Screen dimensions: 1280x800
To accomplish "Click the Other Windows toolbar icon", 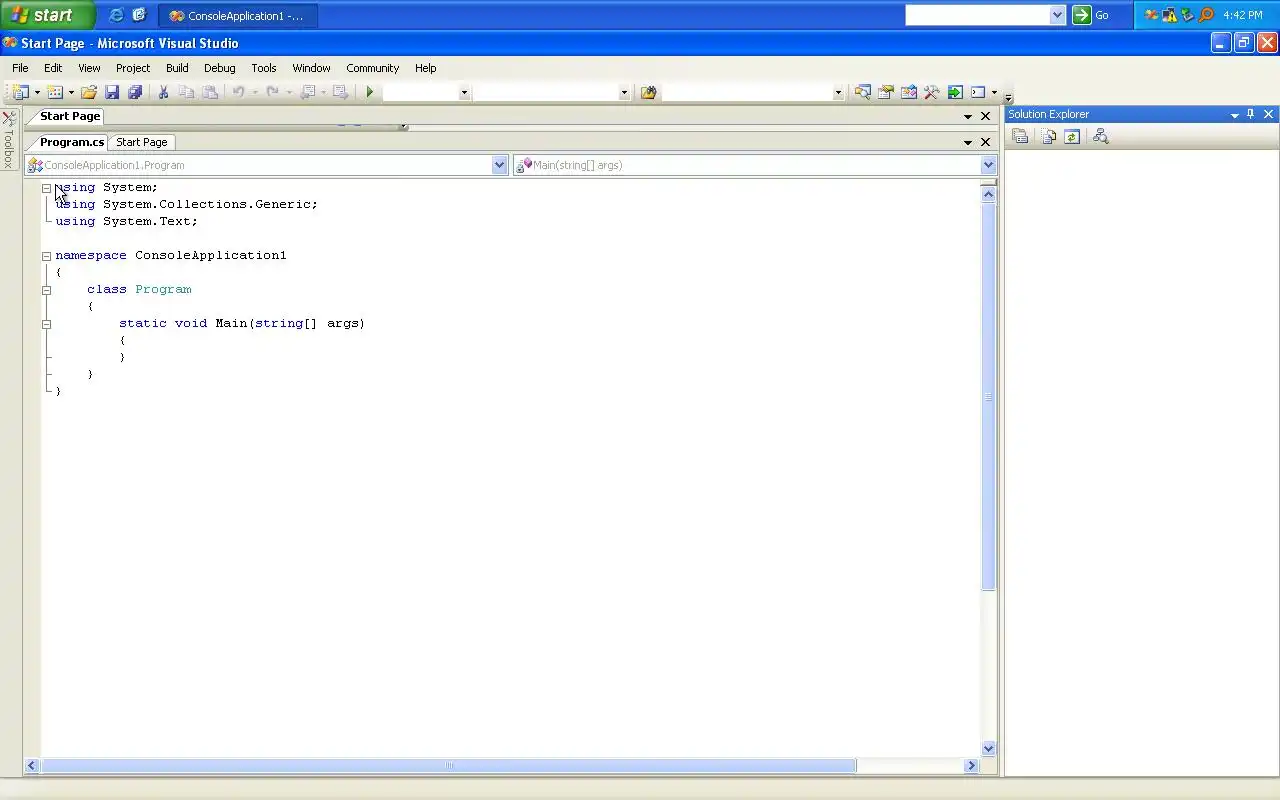I will pyautogui.click(x=978, y=92).
